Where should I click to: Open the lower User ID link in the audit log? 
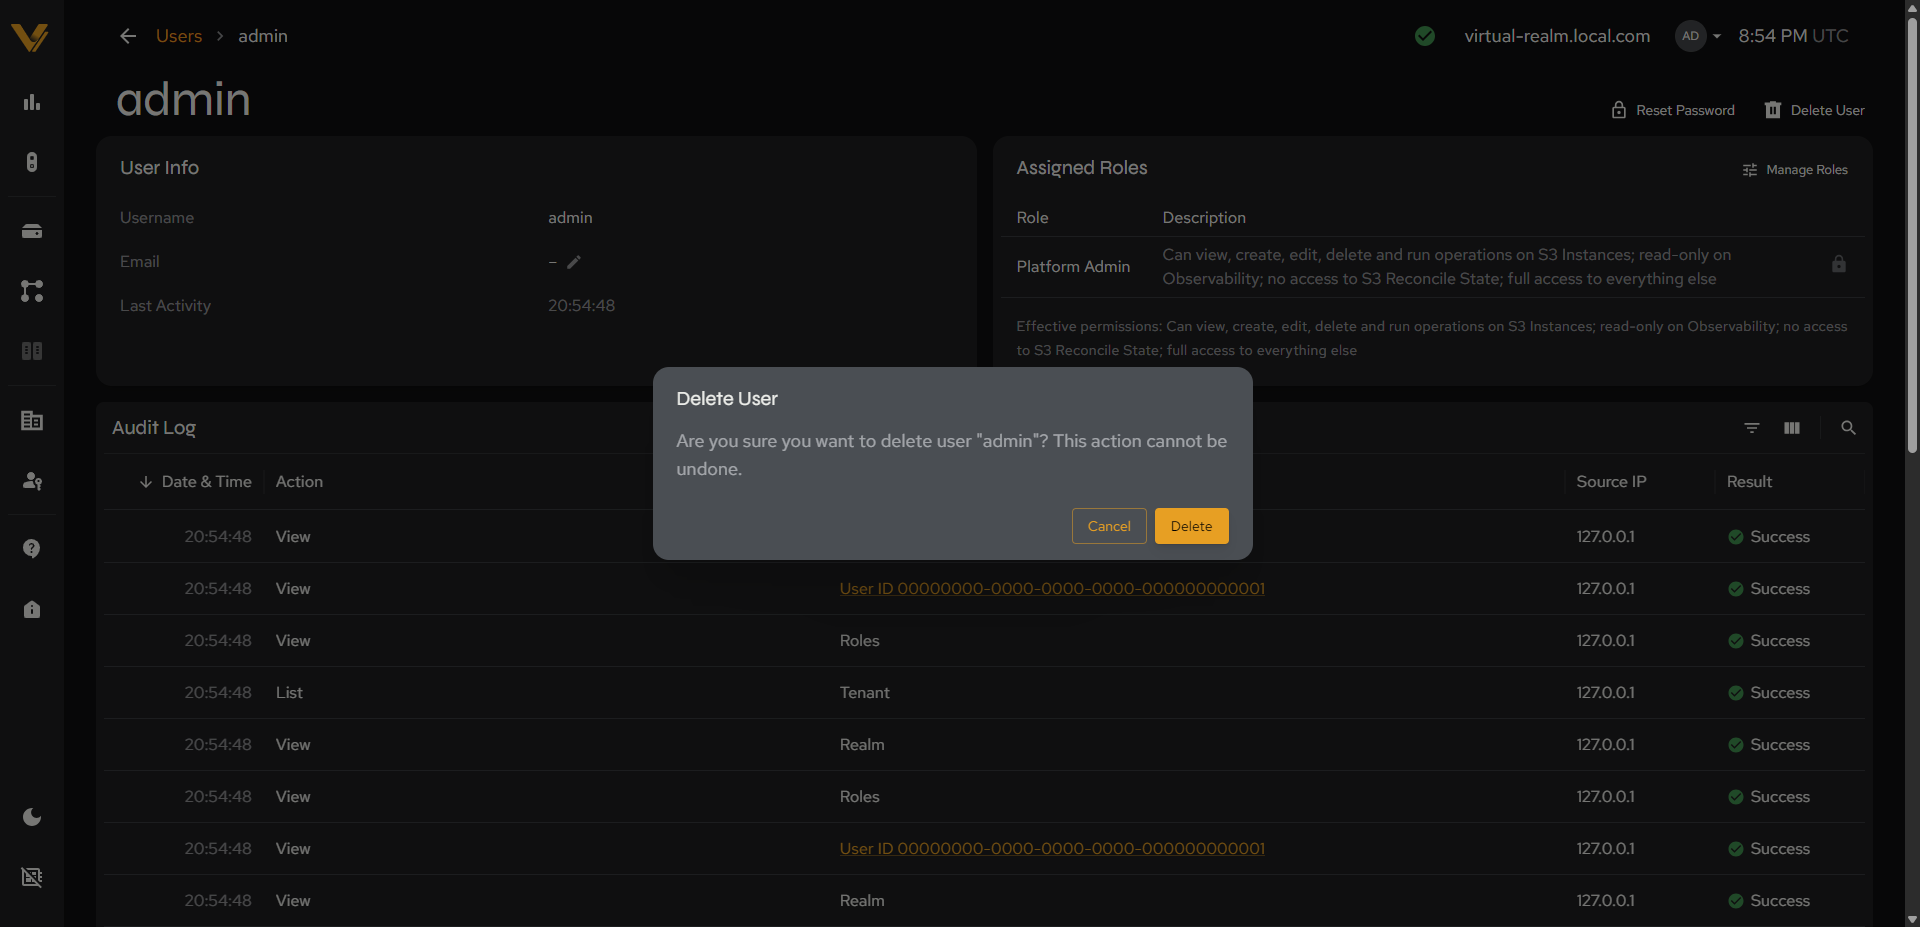pyautogui.click(x=1052, y=849)
